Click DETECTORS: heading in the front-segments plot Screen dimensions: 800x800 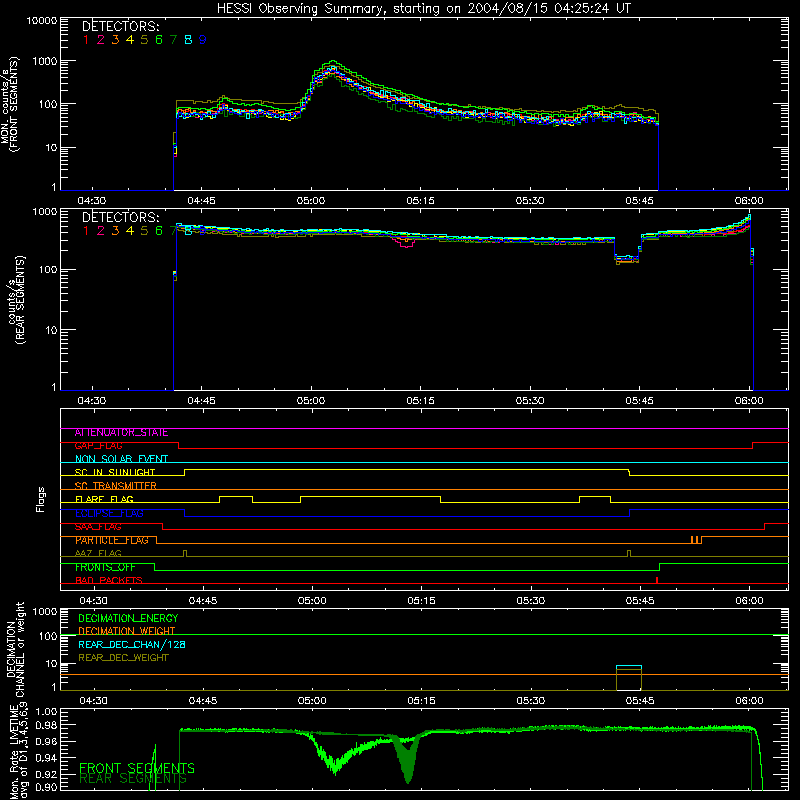tap(121, 27)
